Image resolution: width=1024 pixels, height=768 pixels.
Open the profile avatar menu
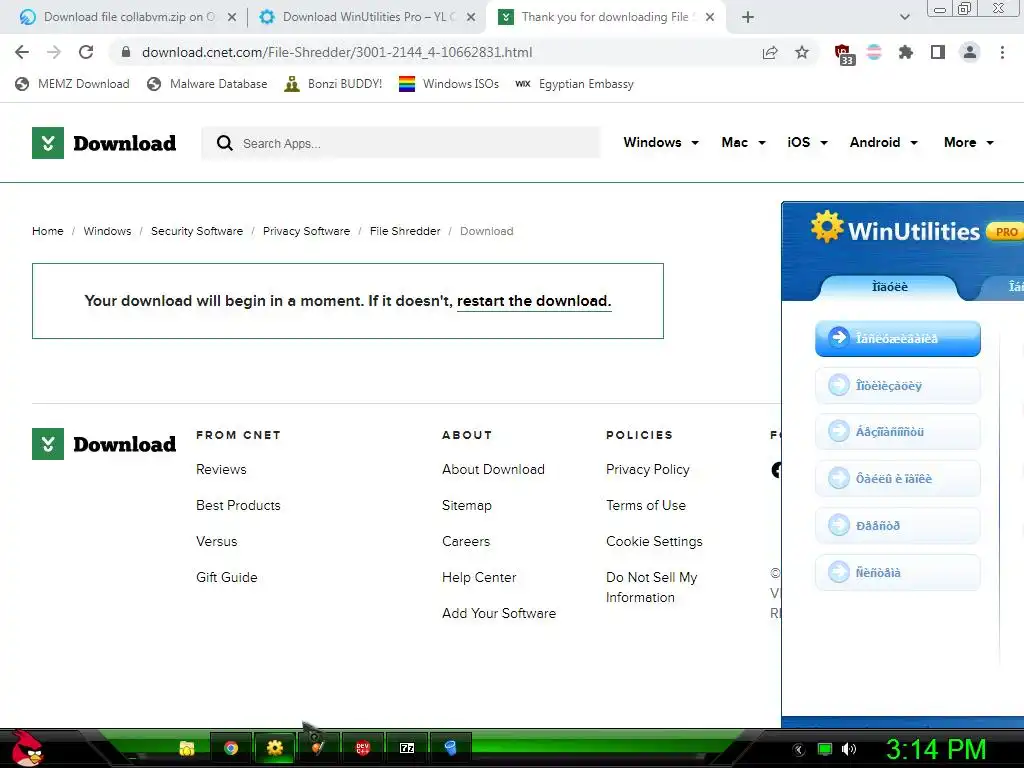point(970,52)
